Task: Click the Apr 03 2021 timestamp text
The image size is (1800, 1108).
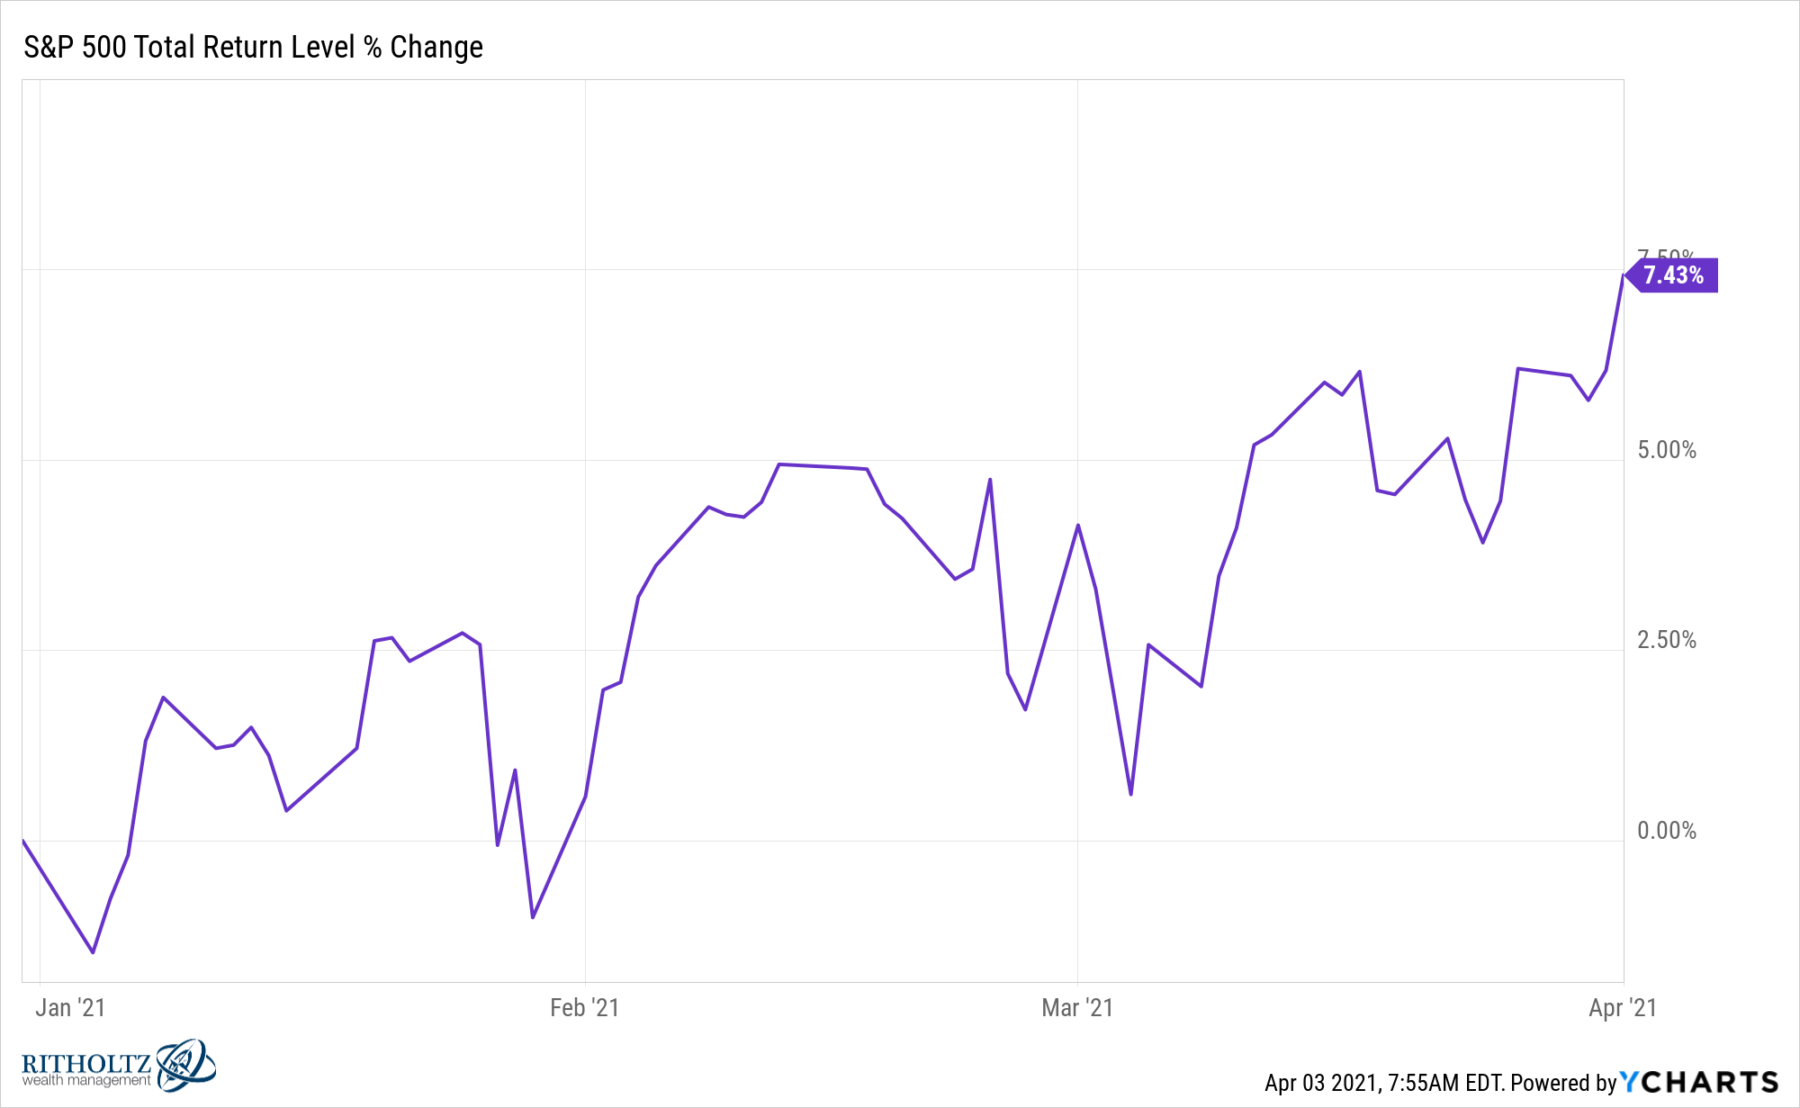Action: point(1383,1083)
